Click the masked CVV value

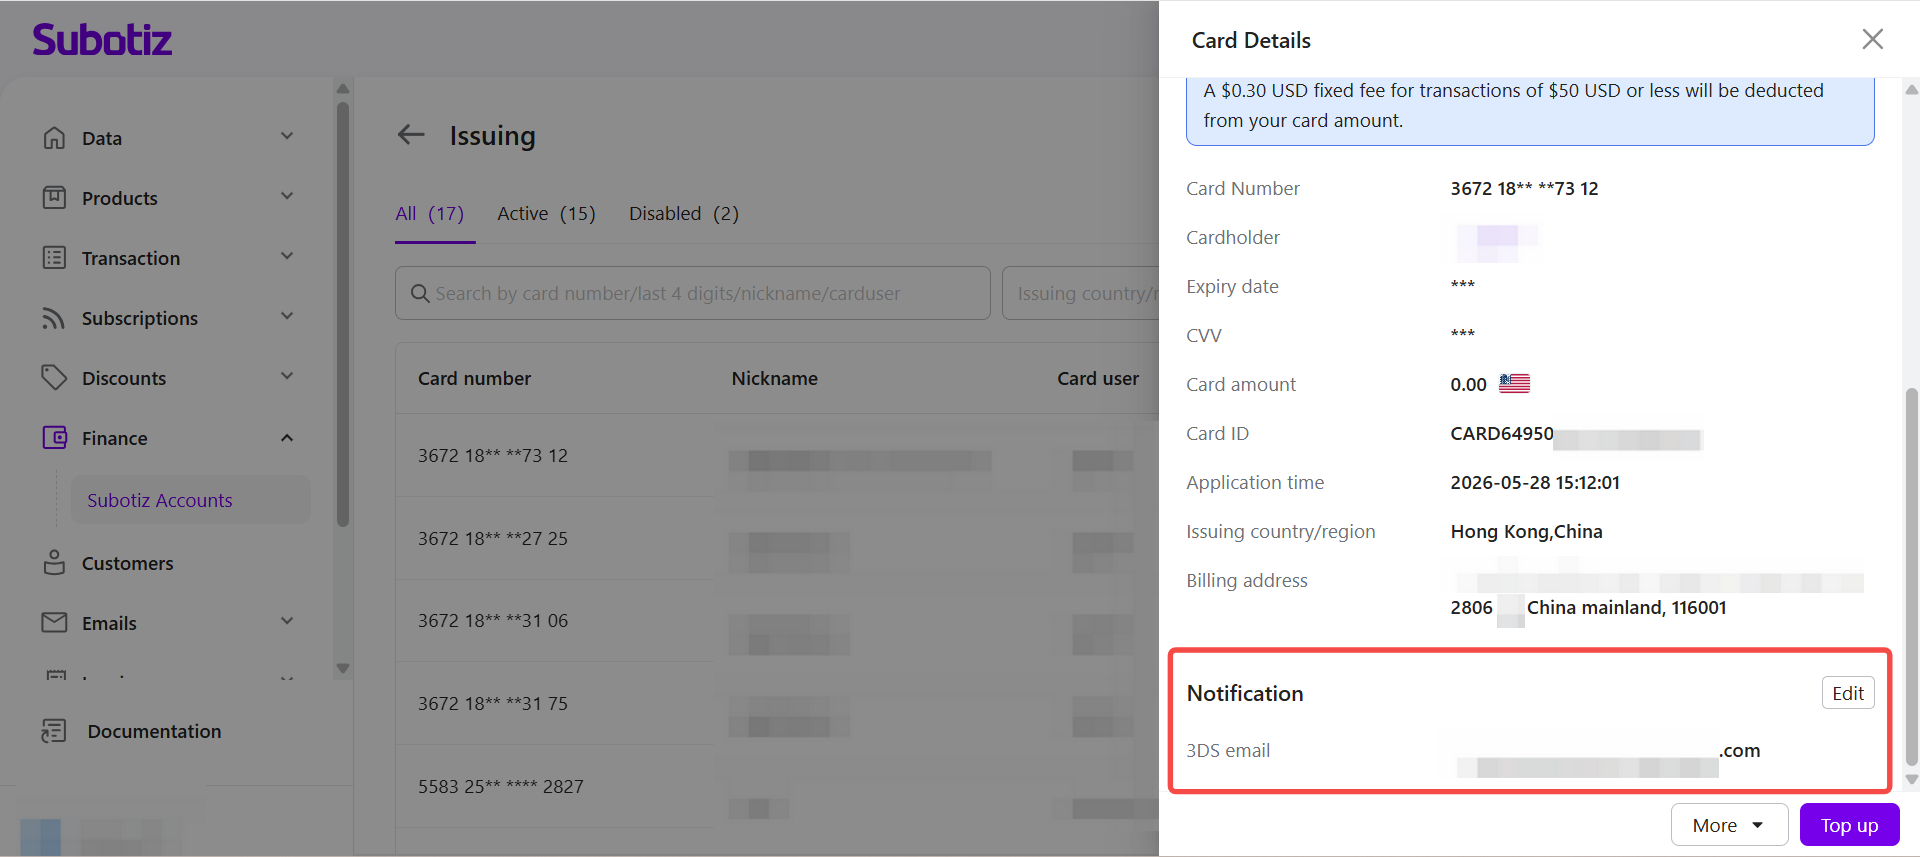coord(1462,335)
